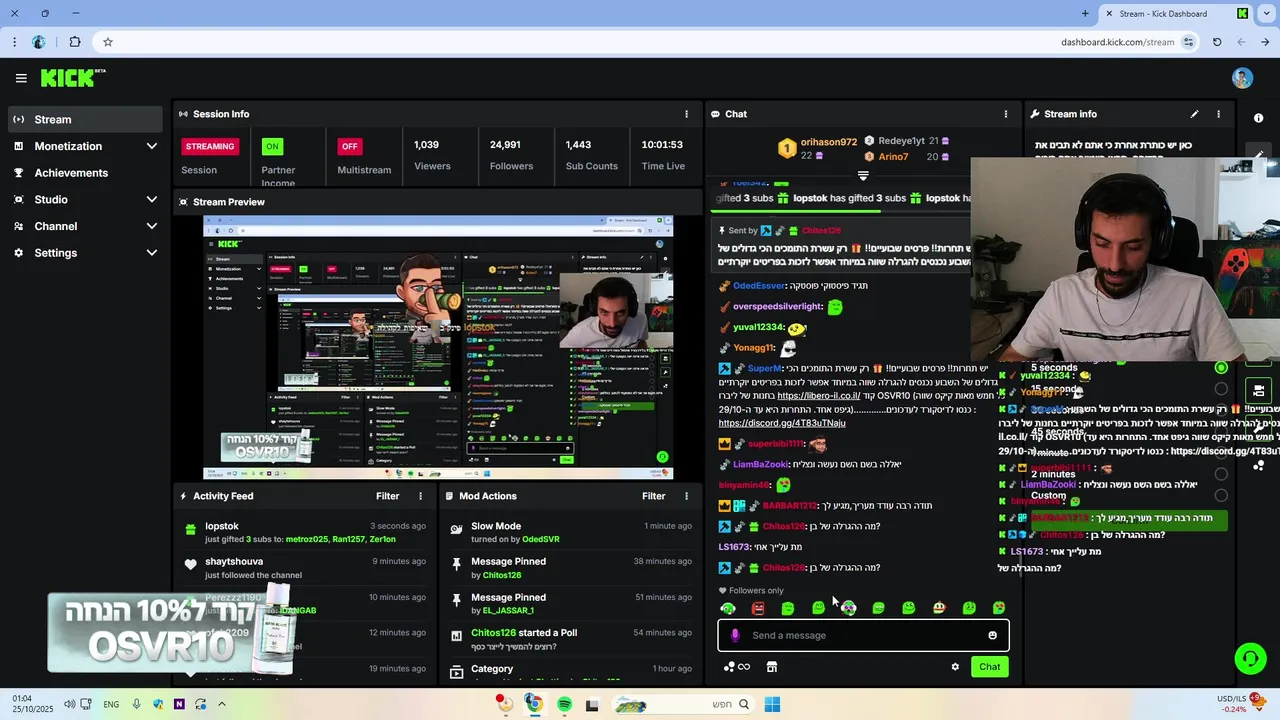
Task: Open the hamburger menu beside Kick logo
Action: 21,78
